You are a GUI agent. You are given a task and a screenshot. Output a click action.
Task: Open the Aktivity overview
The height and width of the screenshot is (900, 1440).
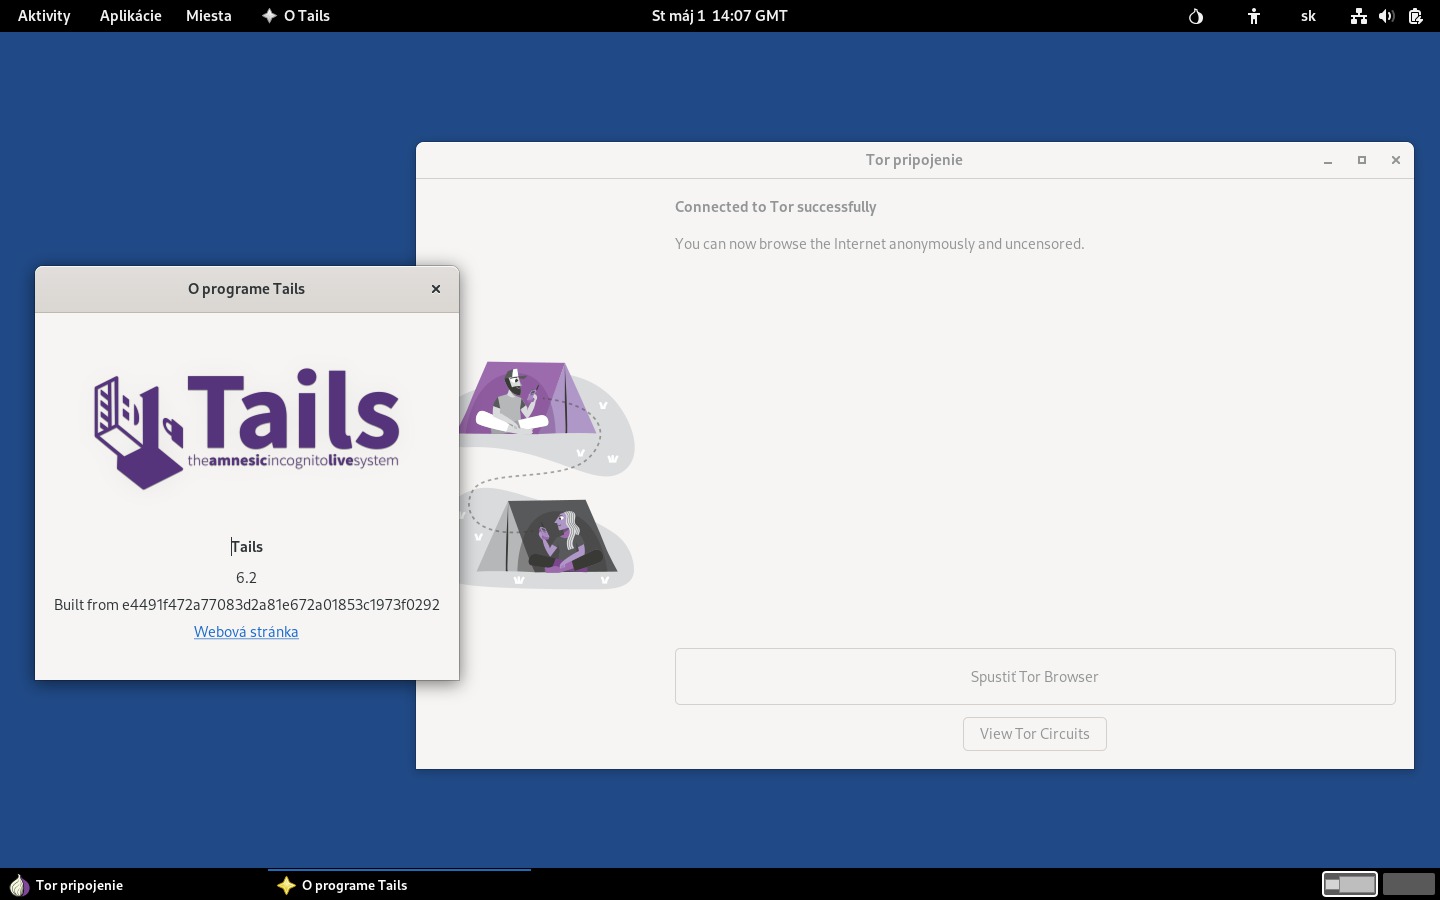tap(44, 16)
